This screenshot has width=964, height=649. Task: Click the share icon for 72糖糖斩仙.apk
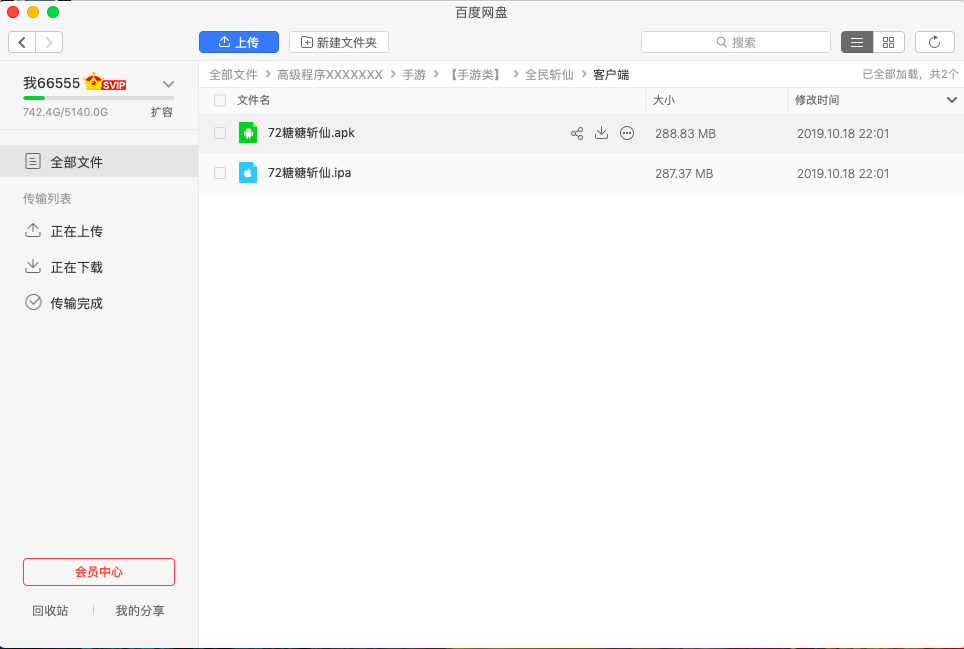pos(577,133)
